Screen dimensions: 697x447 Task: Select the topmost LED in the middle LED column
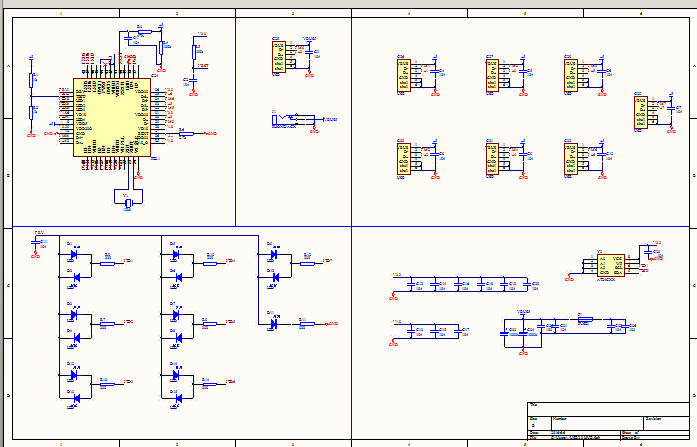[176, 255]
